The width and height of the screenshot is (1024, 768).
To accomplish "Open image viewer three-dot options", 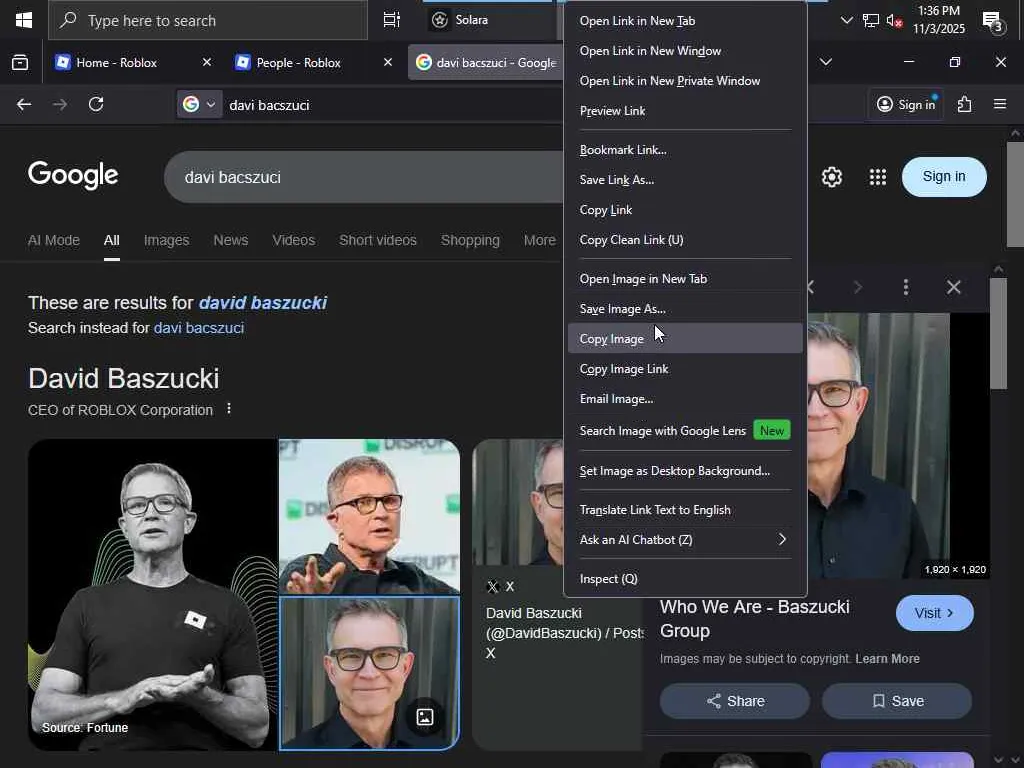I will (906, 287).
